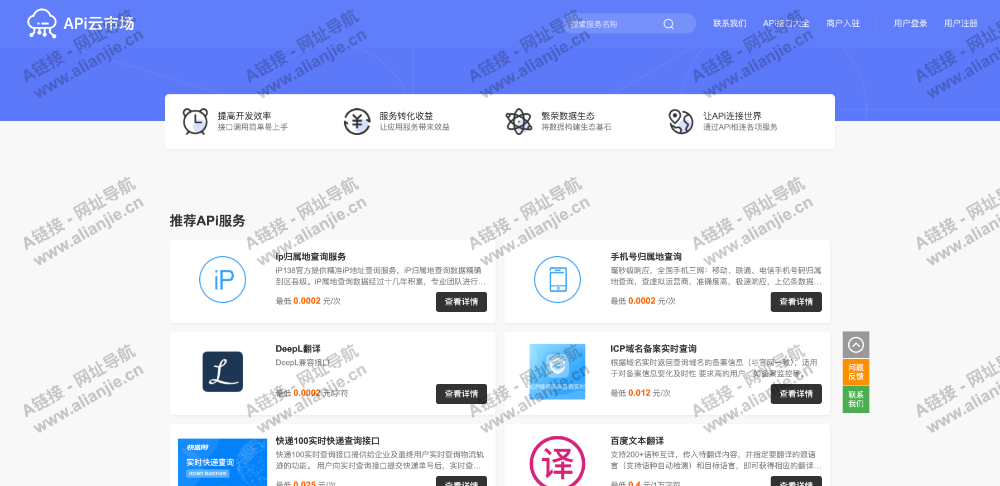Screen dimensions: 1000x486
Task: Click the 繁荣数据生态 heading
Action: coord(568,116)
